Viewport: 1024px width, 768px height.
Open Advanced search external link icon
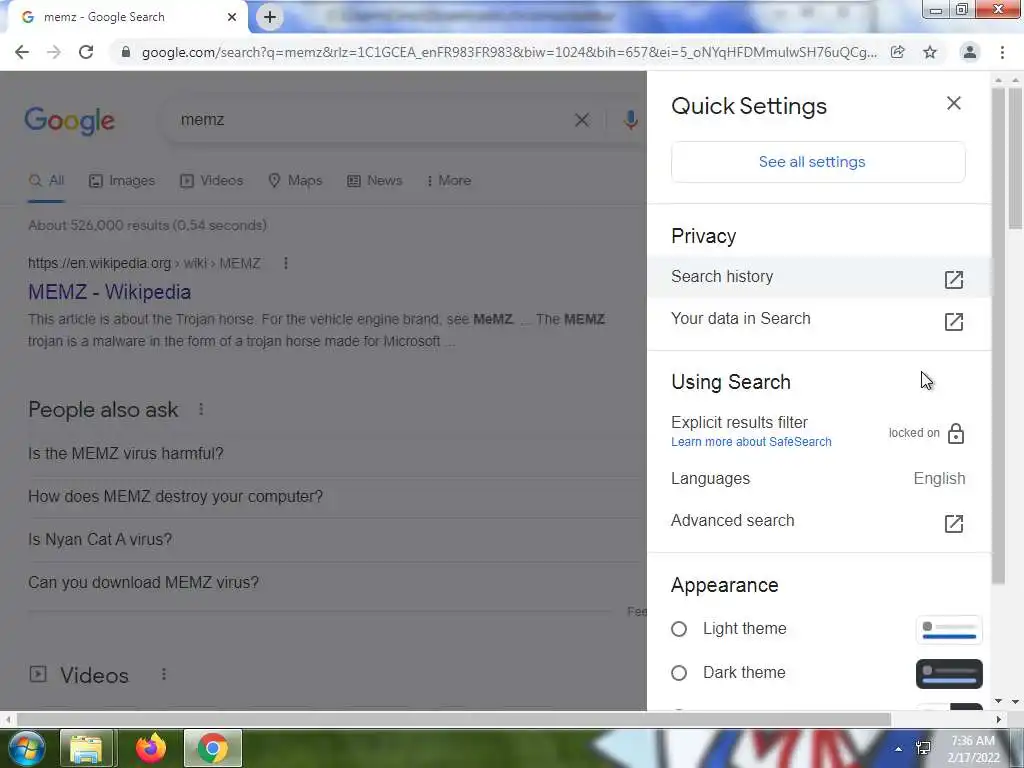coord(953,523)
